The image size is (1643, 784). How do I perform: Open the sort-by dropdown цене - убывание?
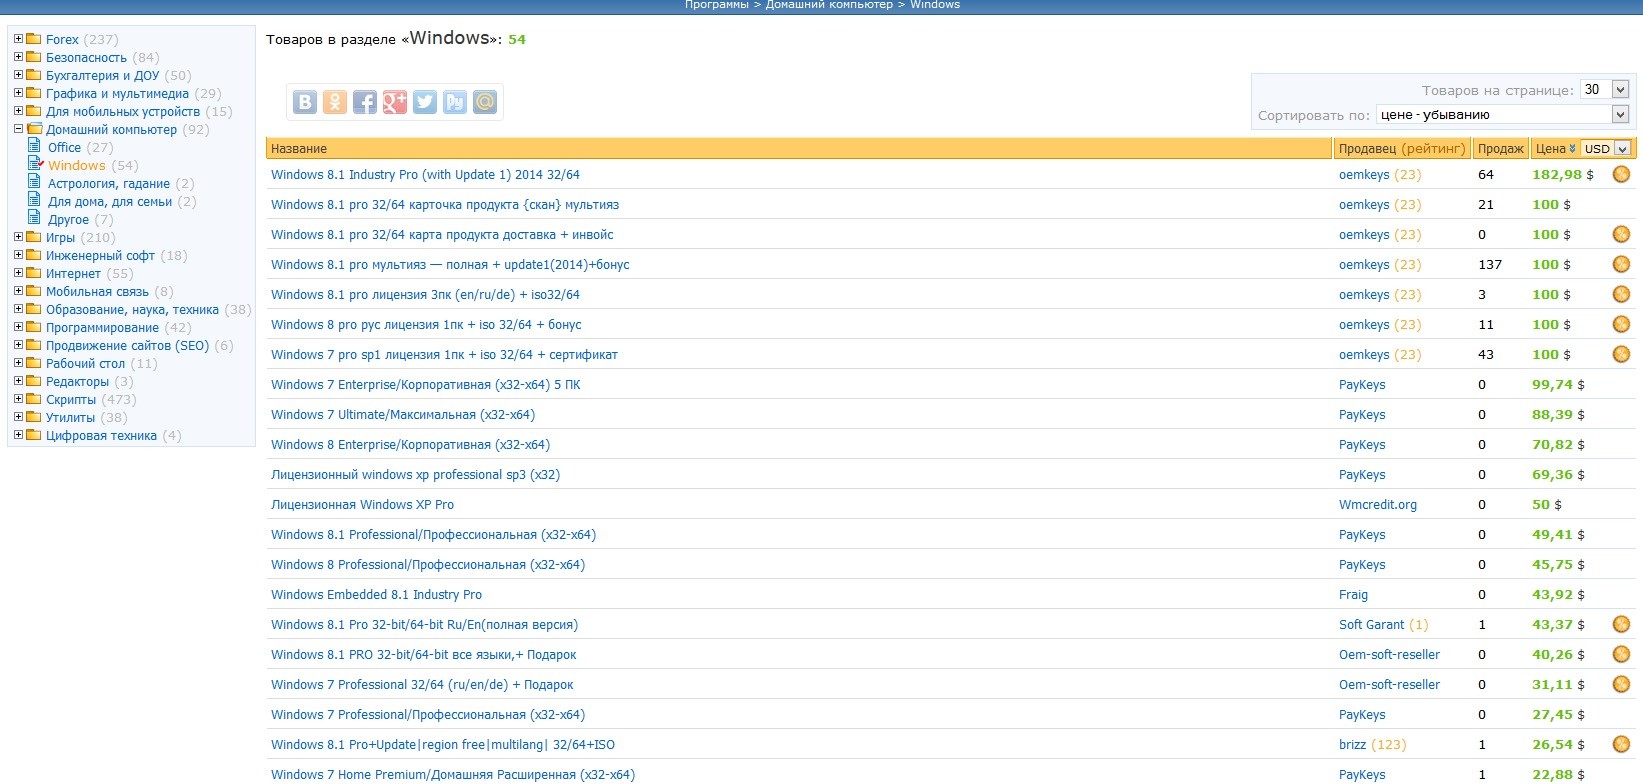click(1503, 115)
